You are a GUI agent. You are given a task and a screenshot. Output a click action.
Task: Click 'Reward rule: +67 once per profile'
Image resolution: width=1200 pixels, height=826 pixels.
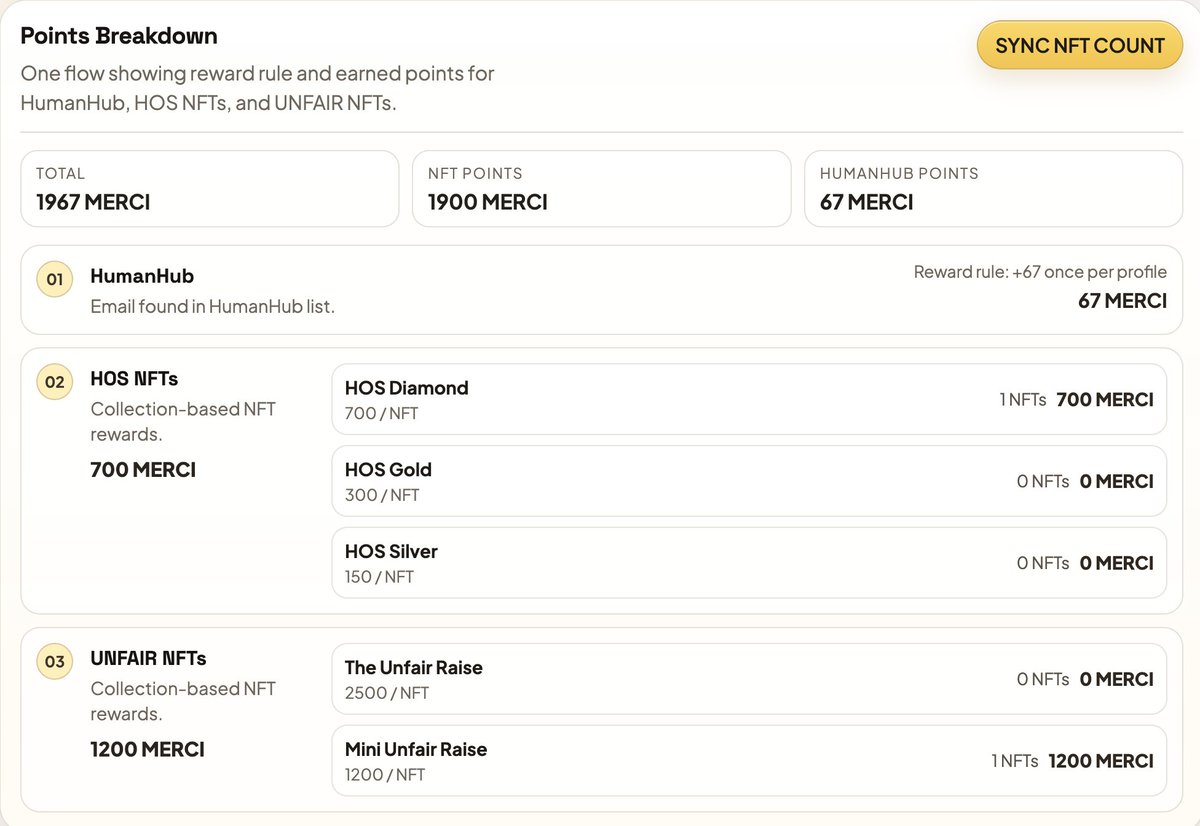point(1040,272)
